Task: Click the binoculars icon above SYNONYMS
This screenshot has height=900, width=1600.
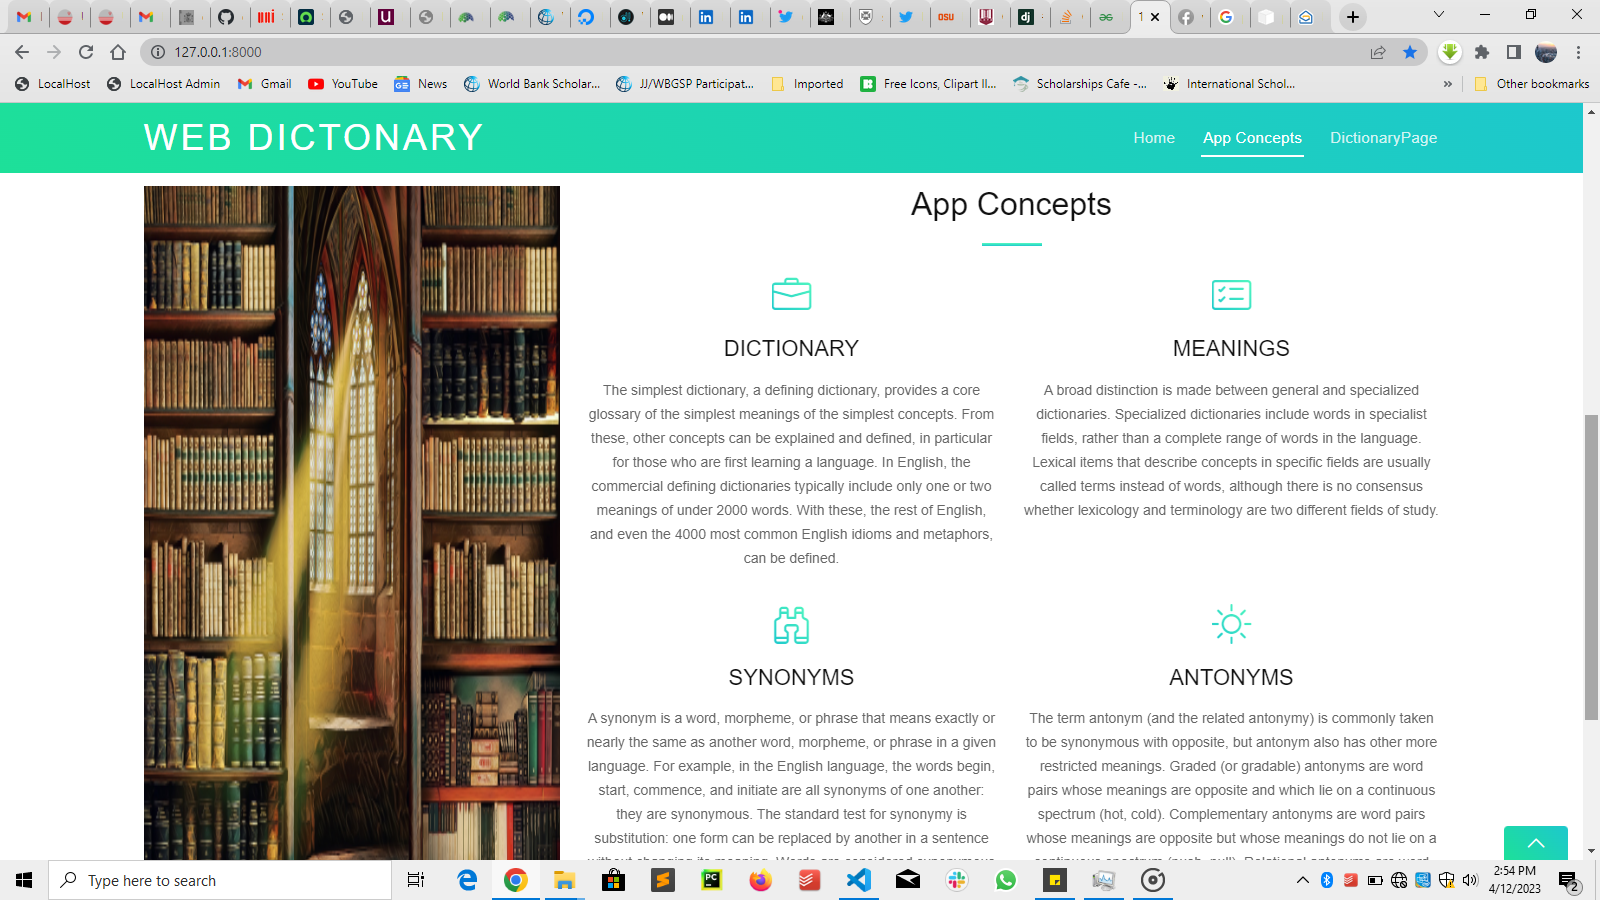Action: (x=791, y=625)
